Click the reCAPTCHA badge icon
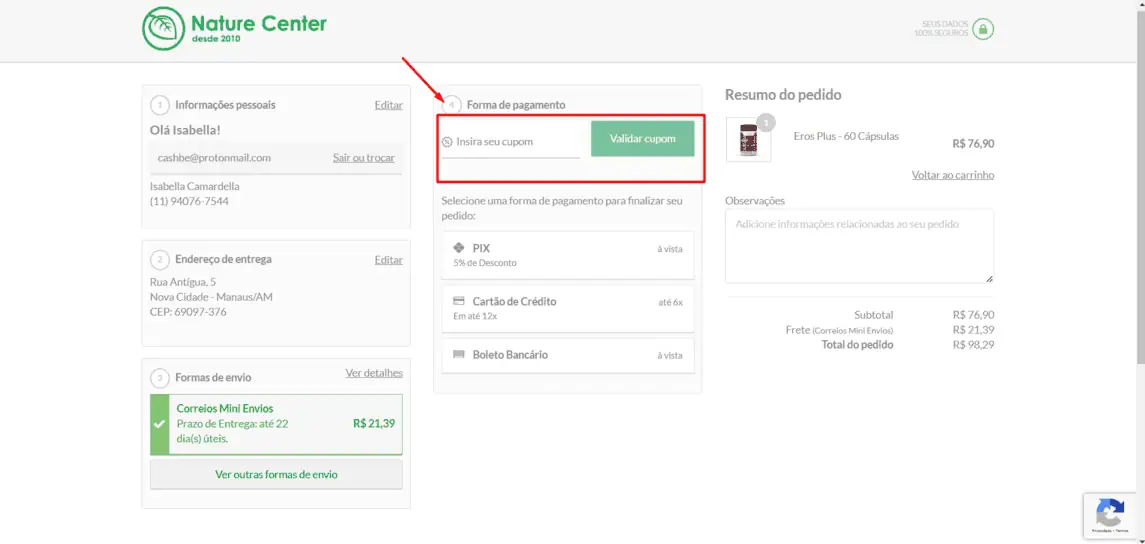 [x=1110, y=513]
